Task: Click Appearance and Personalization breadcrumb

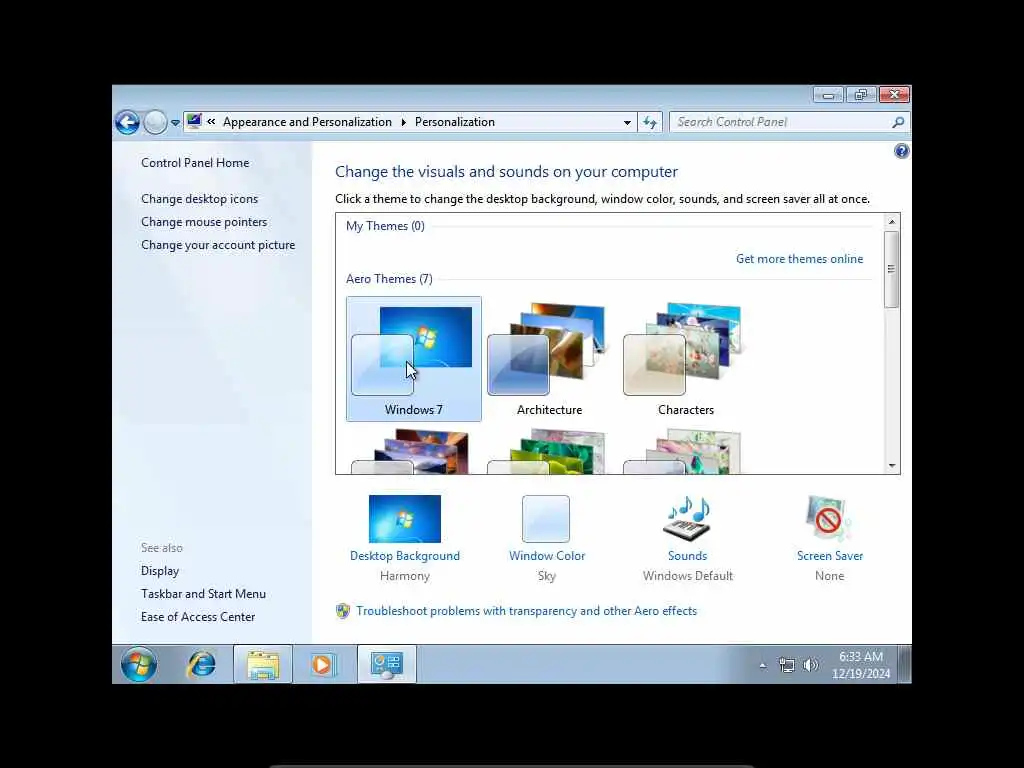Action: coord(308,122)
